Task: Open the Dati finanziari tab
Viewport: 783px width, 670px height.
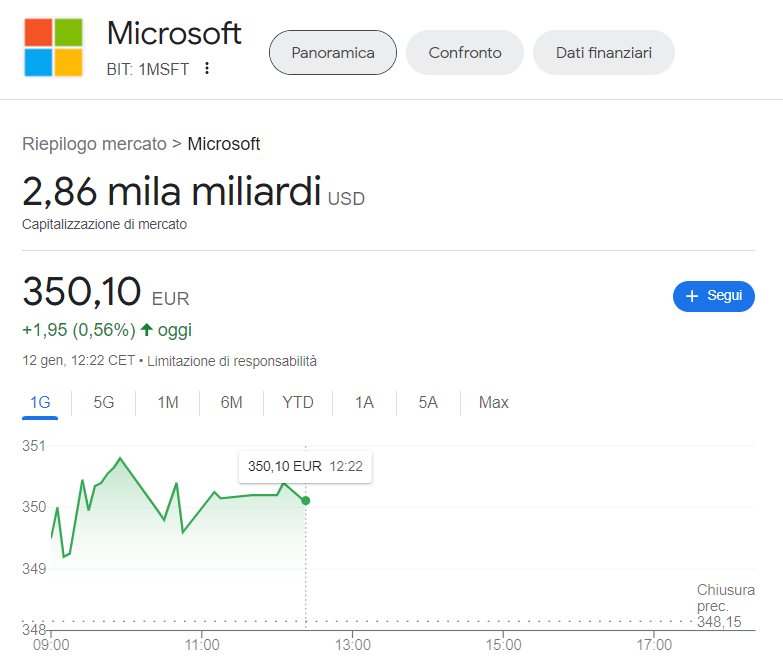Action: tap(603, 53)
